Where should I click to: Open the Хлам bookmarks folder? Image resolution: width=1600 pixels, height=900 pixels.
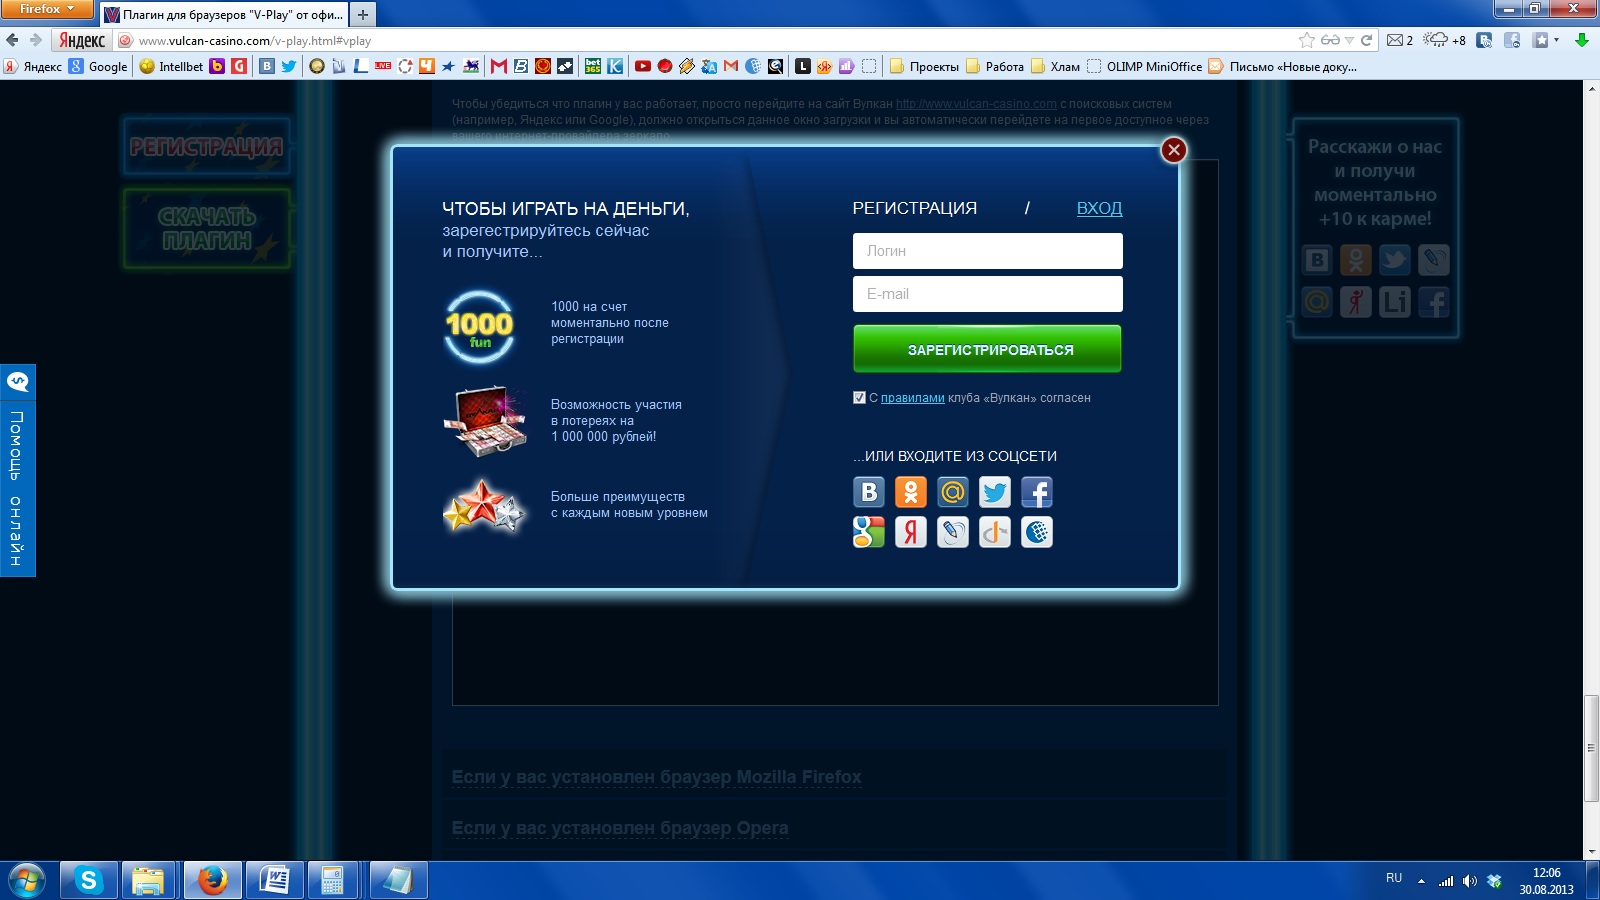1055,66
